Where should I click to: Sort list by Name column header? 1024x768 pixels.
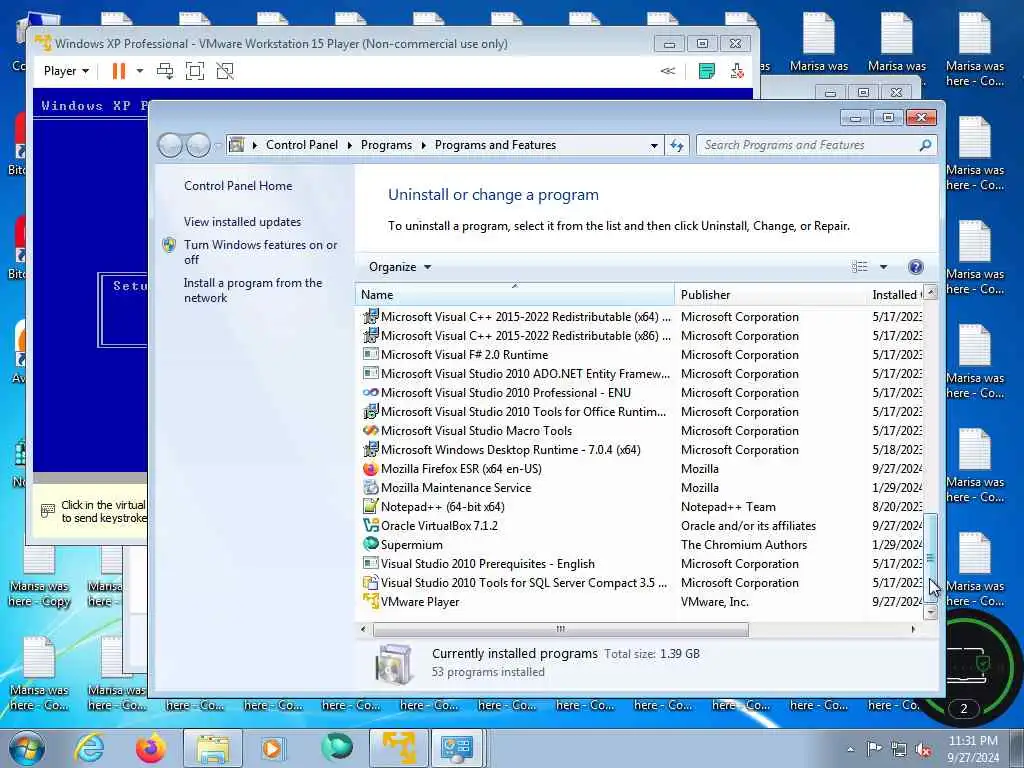click(515, 295)
